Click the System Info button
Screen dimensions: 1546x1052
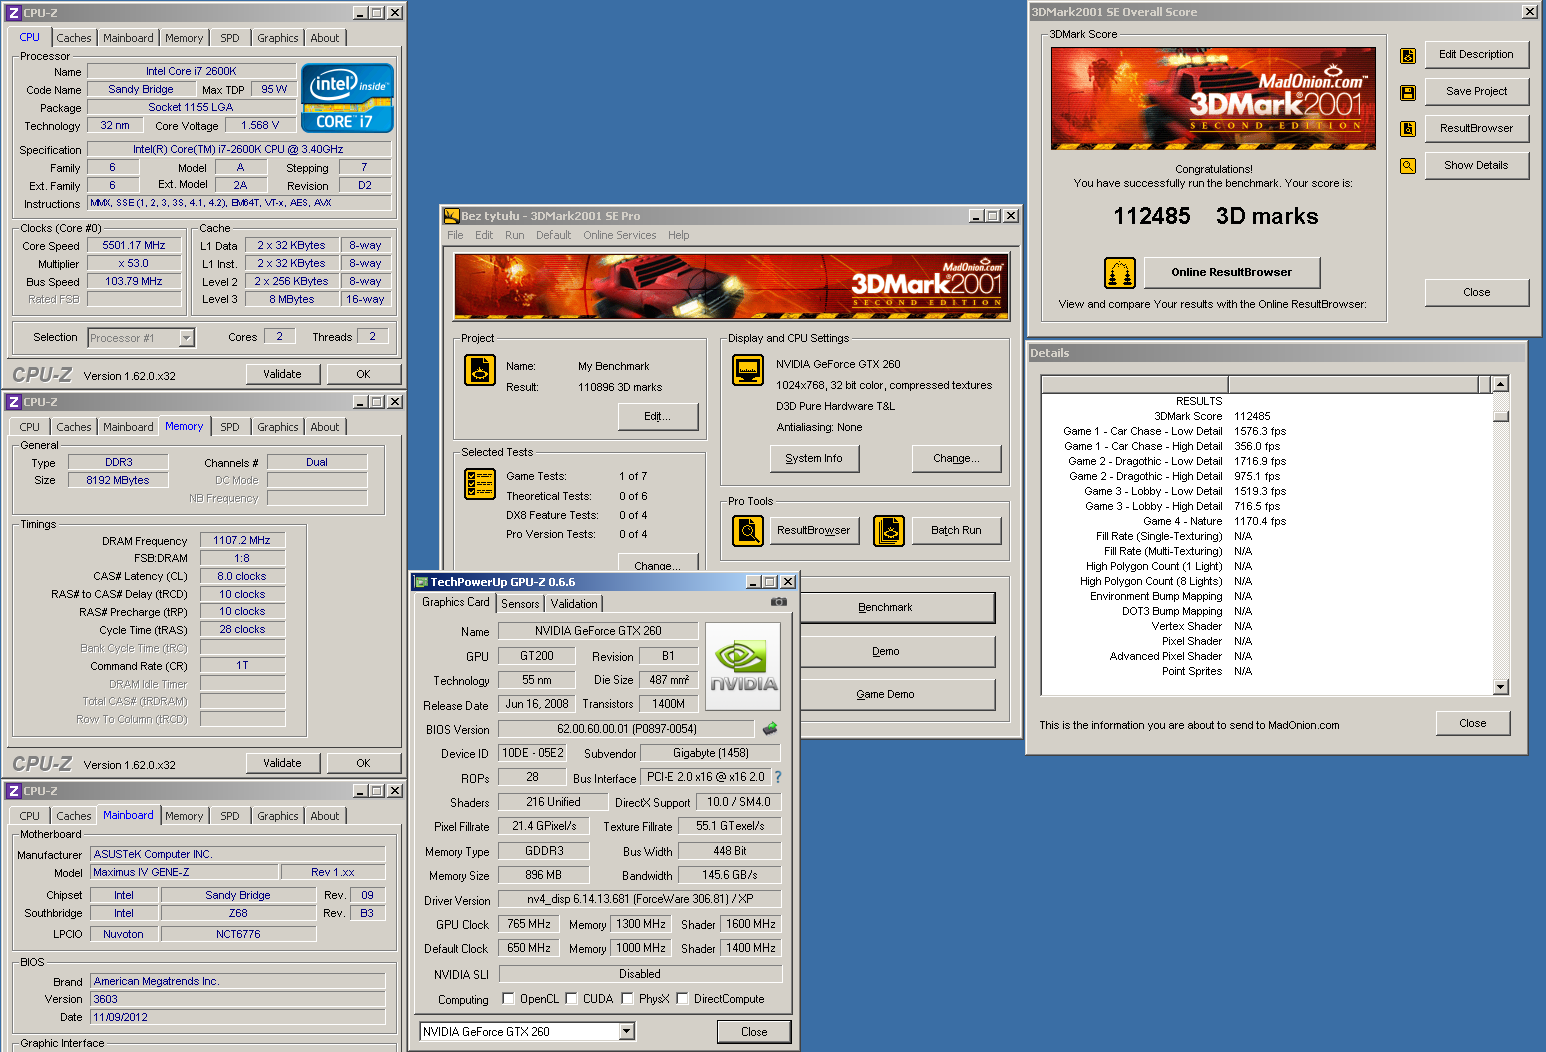(x=814, y=458)
